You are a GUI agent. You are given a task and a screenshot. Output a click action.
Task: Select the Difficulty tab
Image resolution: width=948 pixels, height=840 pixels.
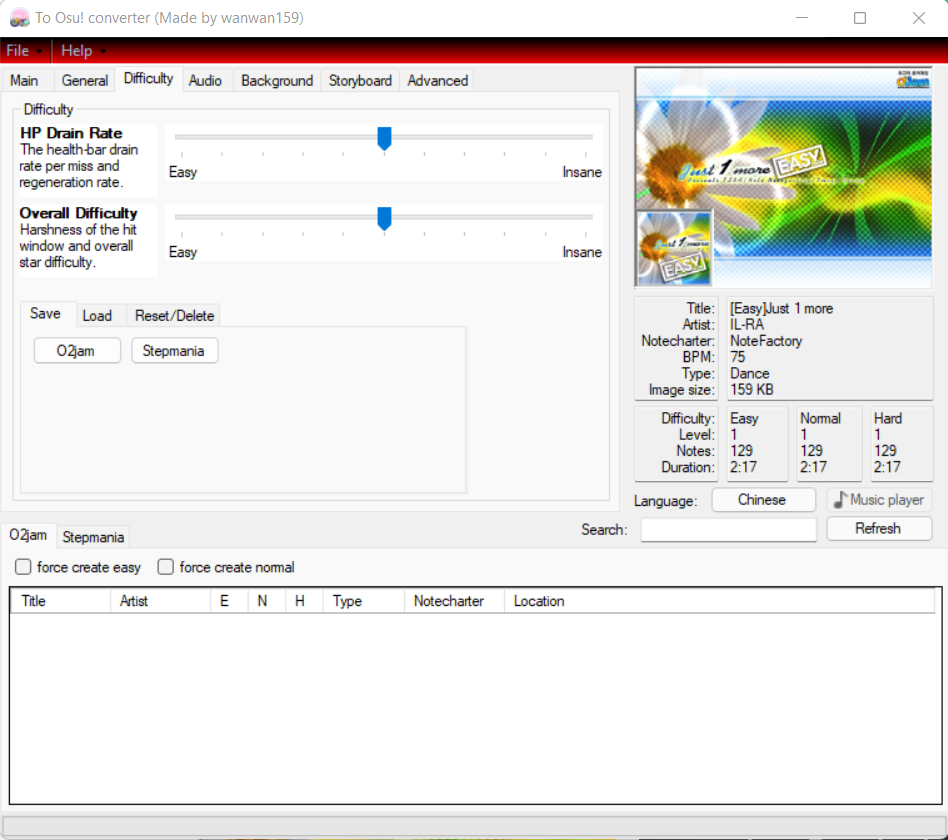pyautogui.click(x=148, y=79)
